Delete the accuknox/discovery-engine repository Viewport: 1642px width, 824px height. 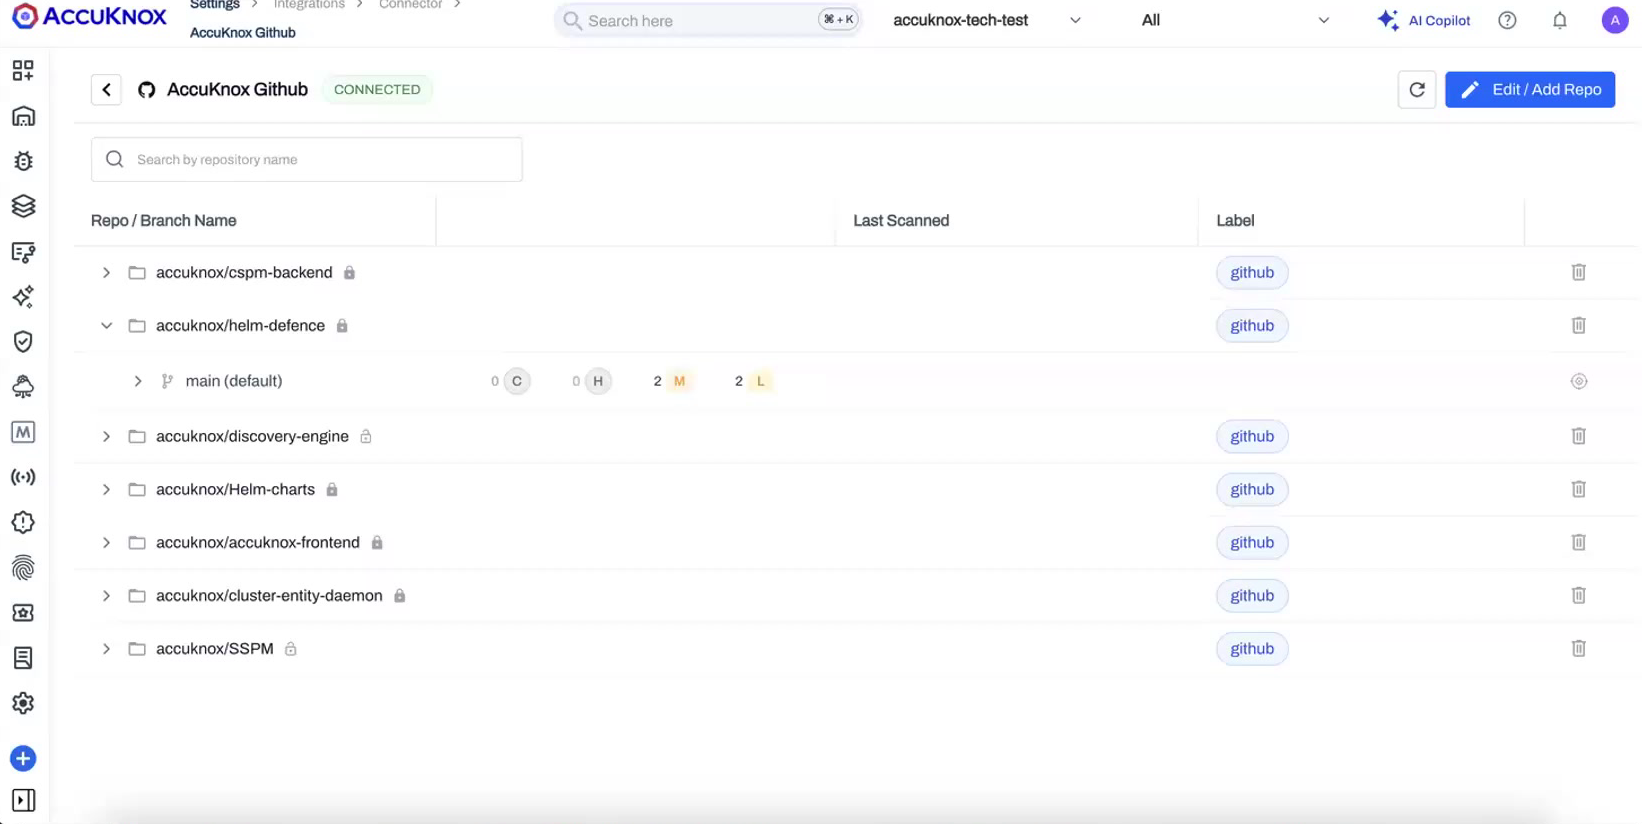[x=1579, y=436]
